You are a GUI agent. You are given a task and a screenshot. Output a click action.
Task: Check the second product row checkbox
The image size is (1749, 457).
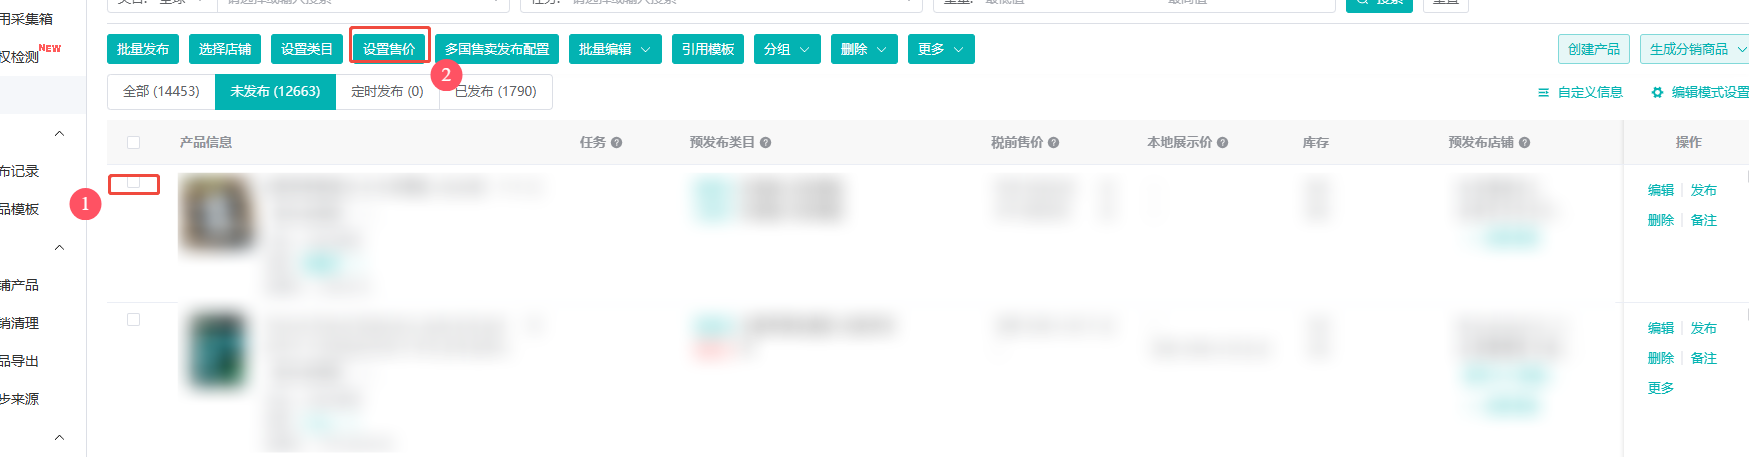tap(133, 319)
